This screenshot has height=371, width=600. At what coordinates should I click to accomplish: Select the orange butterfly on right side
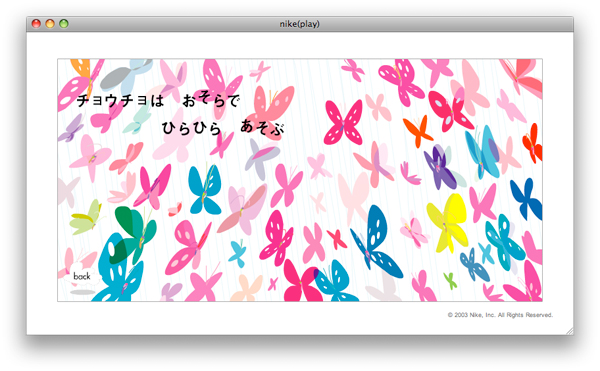tap(417, 131)
